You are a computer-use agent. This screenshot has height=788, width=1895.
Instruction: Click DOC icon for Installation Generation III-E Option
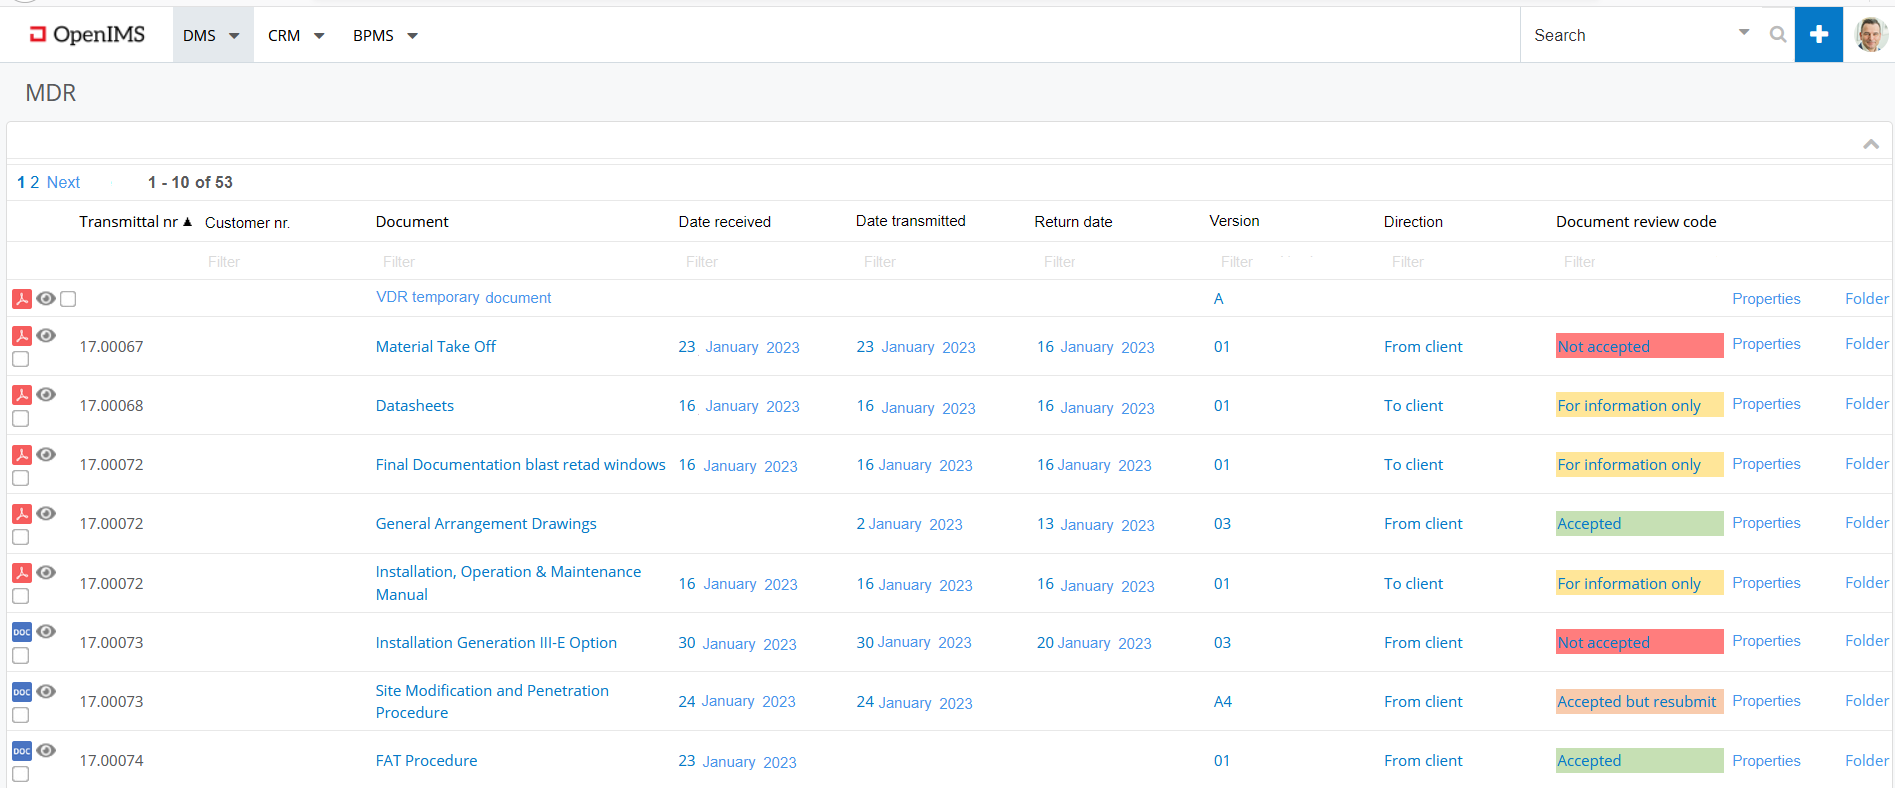21,632
